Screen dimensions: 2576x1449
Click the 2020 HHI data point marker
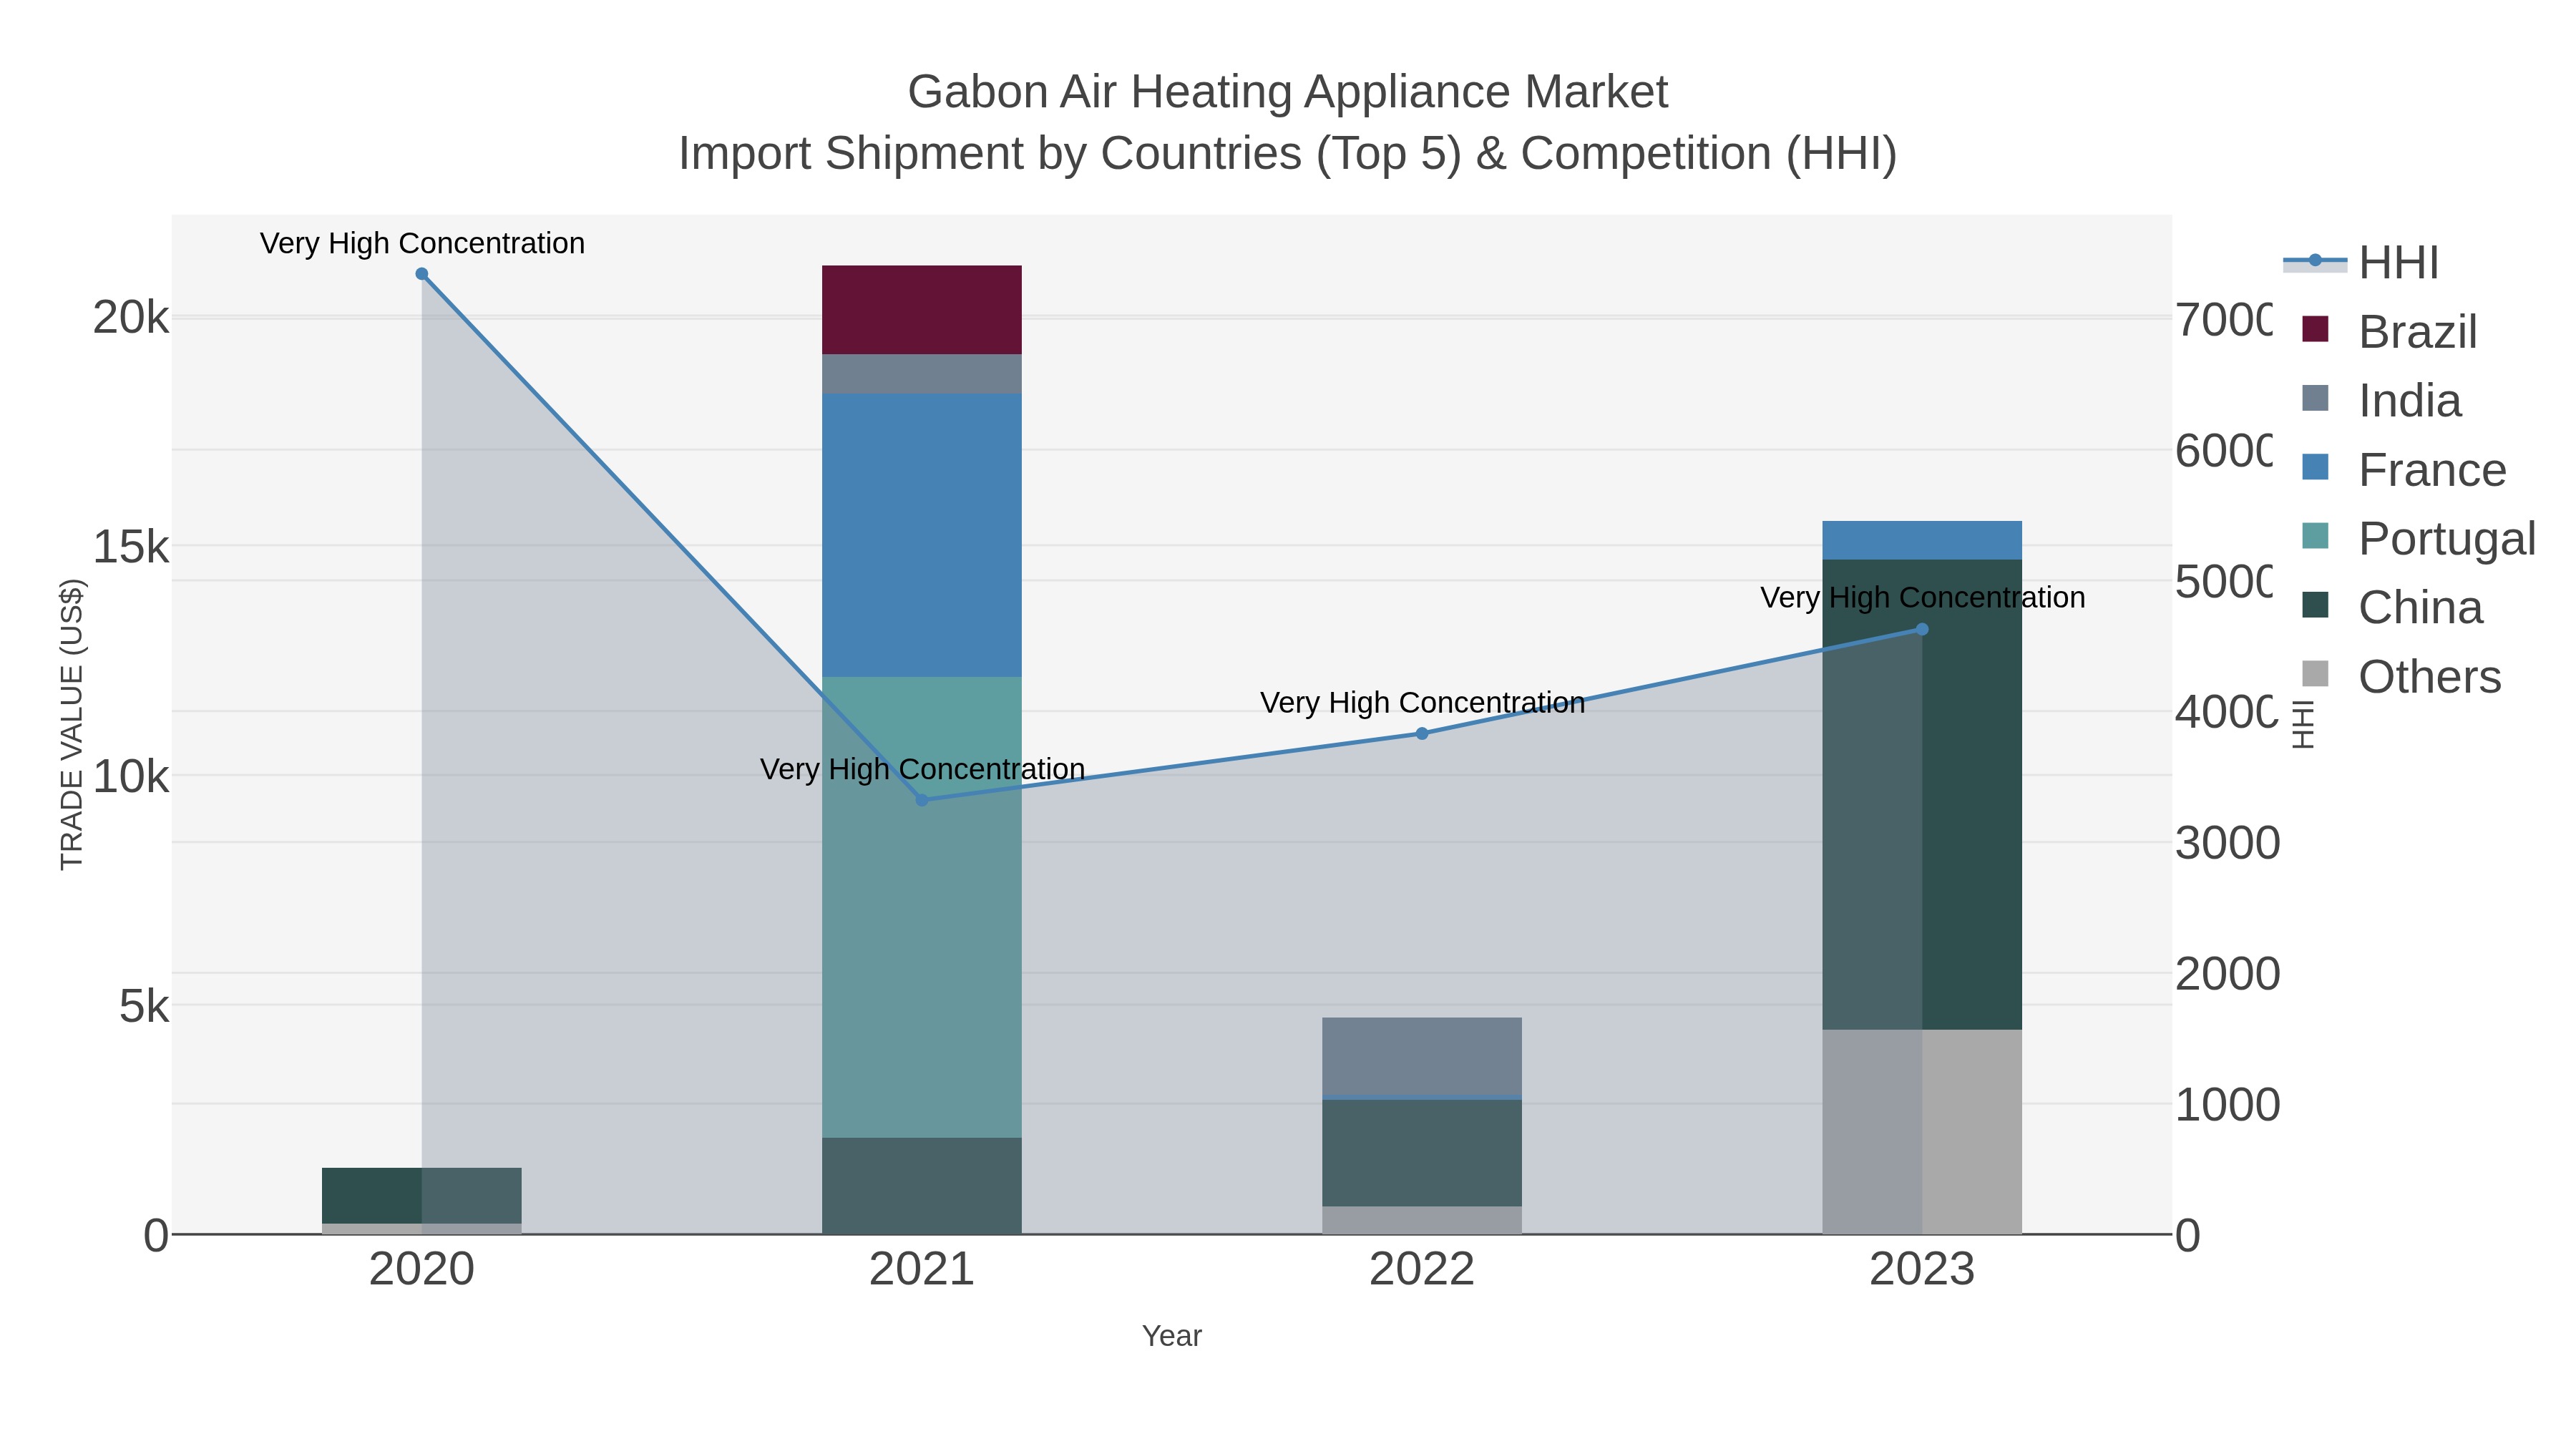[422, 274]
